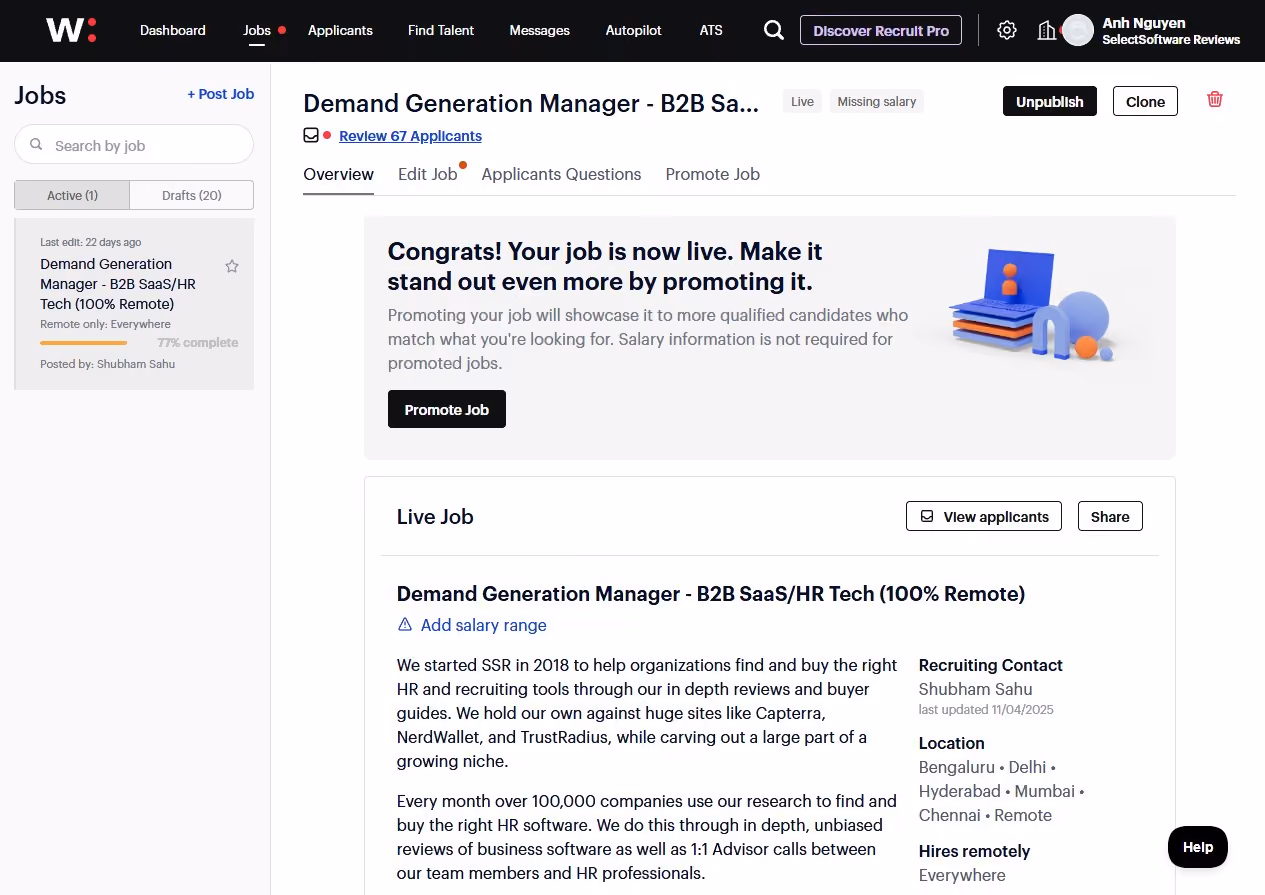Viewport: 1265px width, 895px height.
Task: Star the Demand Generation Manager job
Action: pyautogui.click(x=232, y=266)
